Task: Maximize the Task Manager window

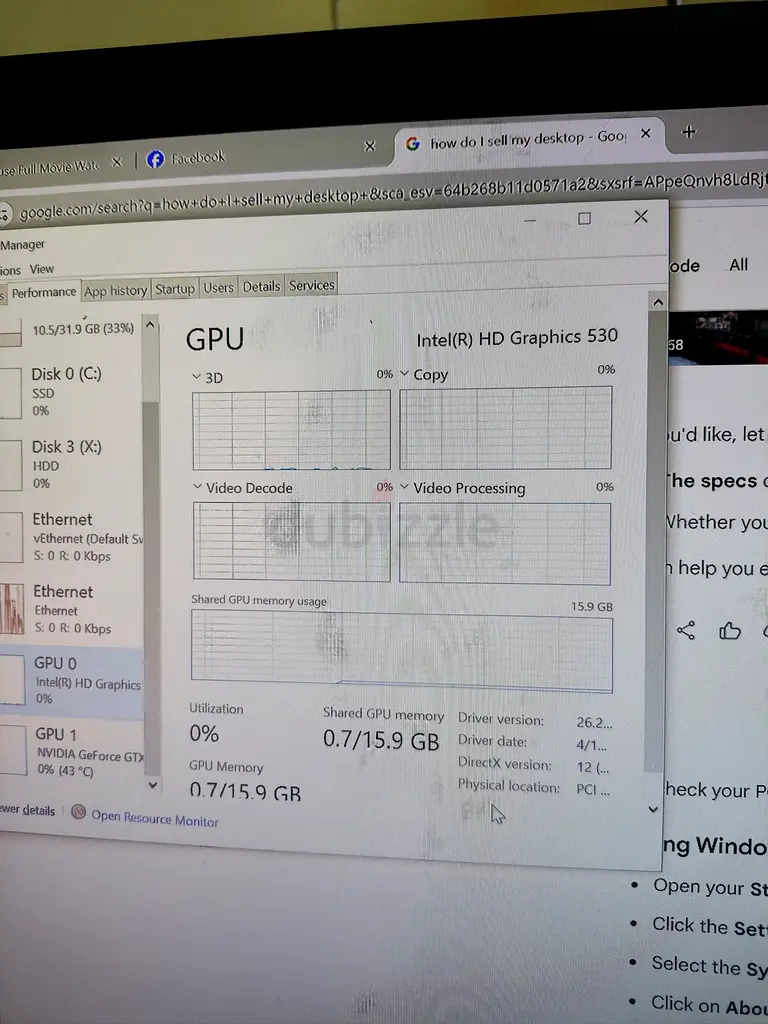Action: (584, 219)
